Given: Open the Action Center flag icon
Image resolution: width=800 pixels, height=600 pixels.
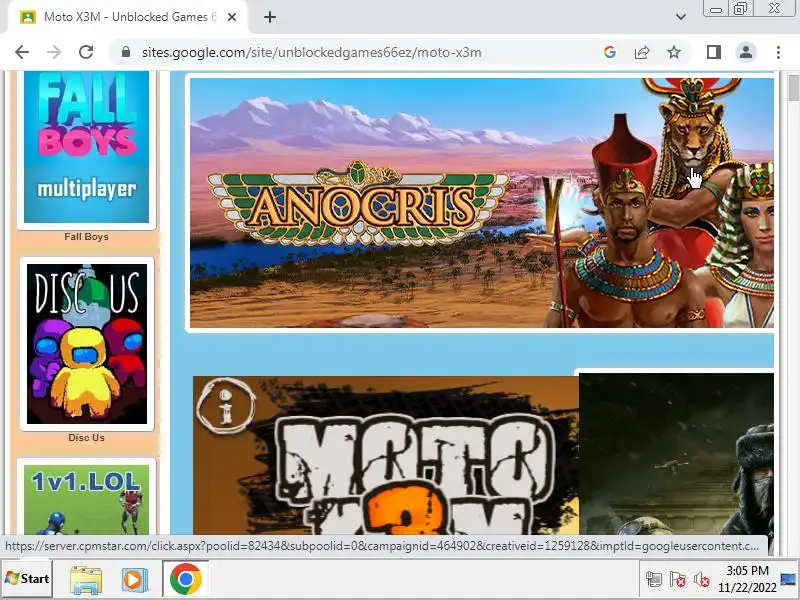Looking at the screenshot, I should point(678,579).
